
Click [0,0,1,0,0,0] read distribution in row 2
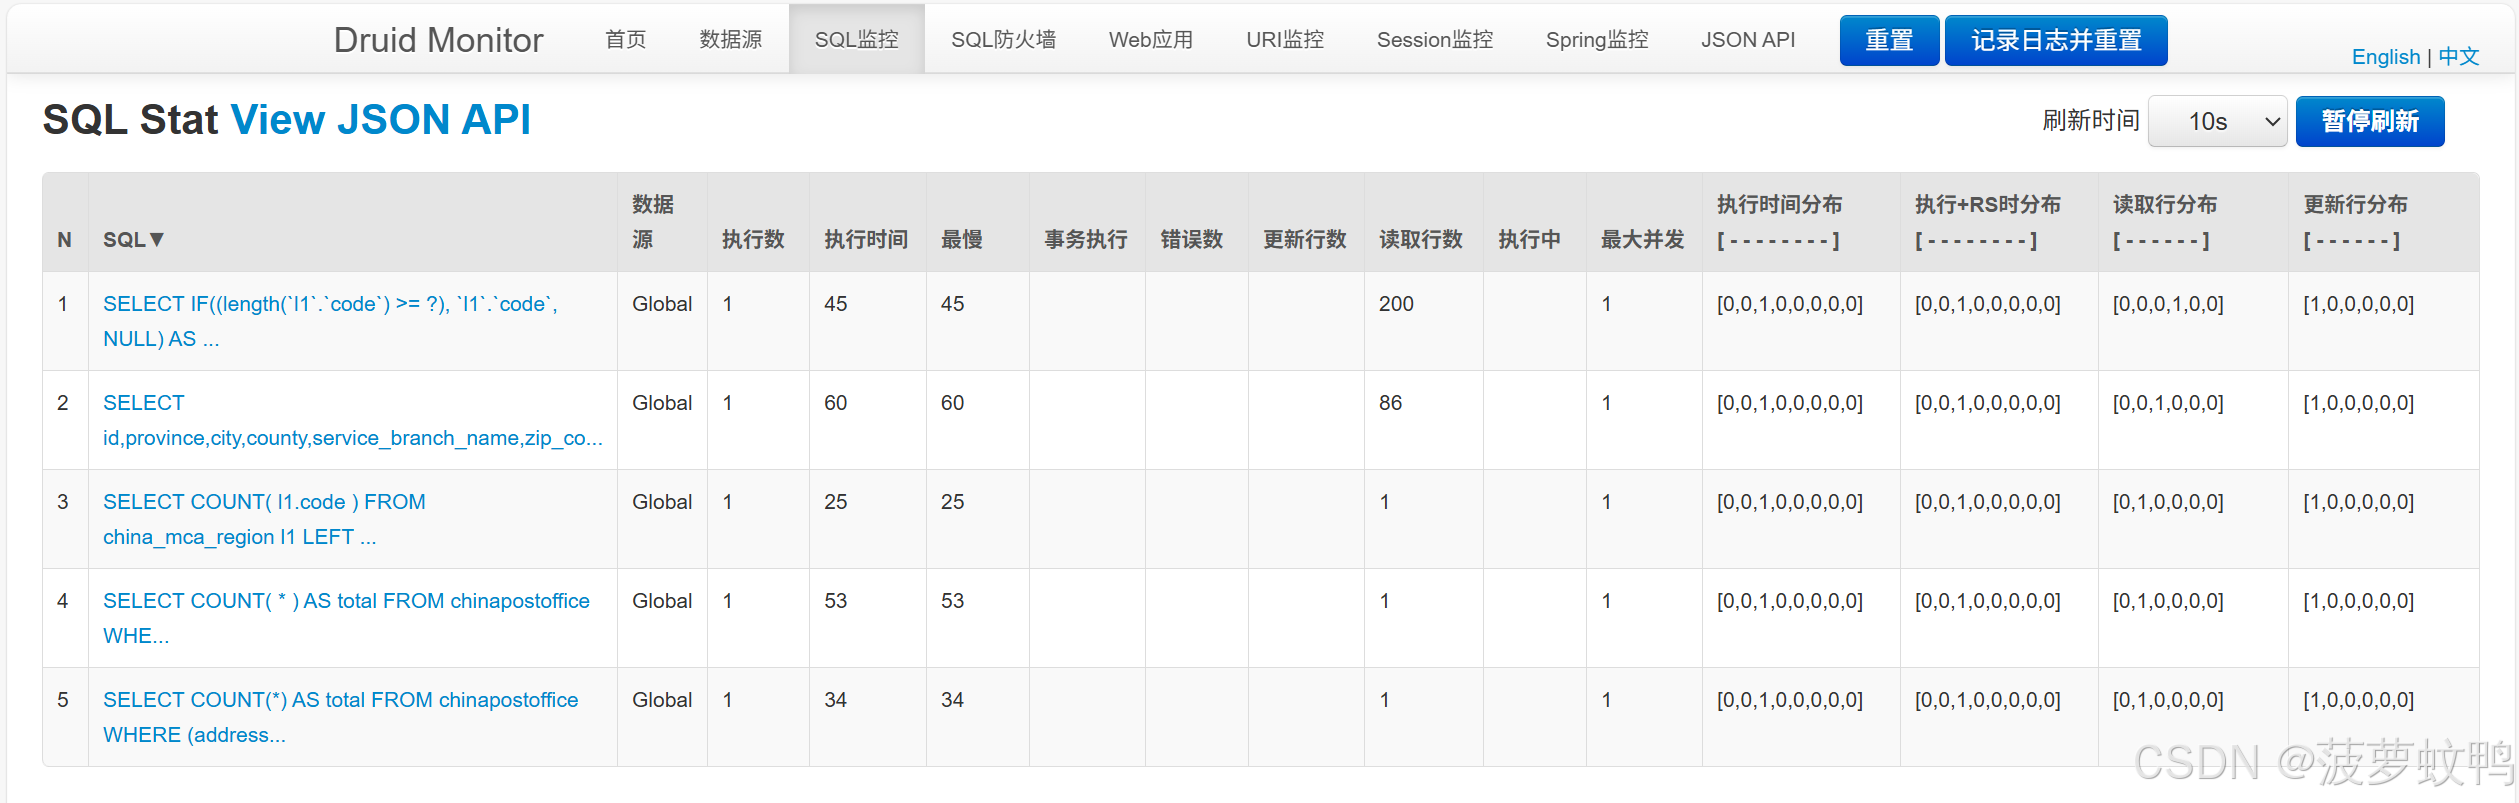[2168, 403]
